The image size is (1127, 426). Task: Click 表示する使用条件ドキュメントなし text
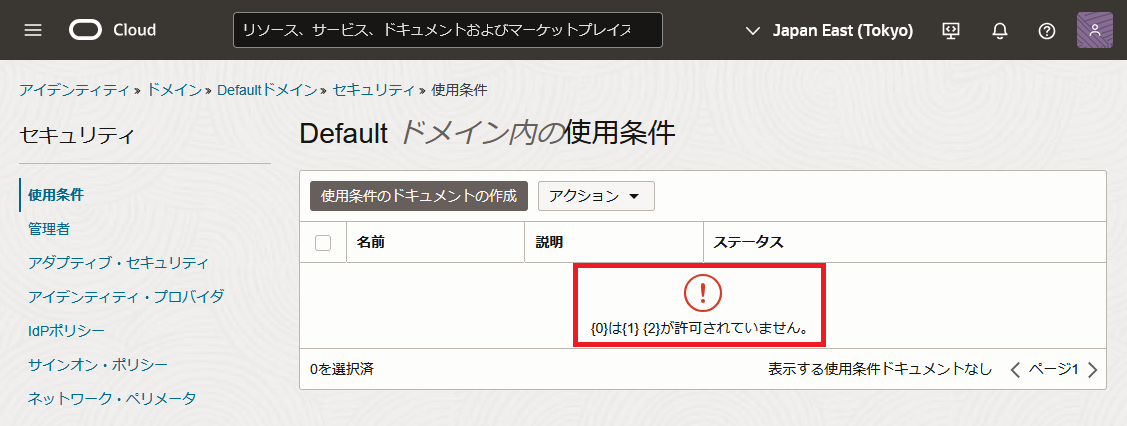[x=880, y=370]
